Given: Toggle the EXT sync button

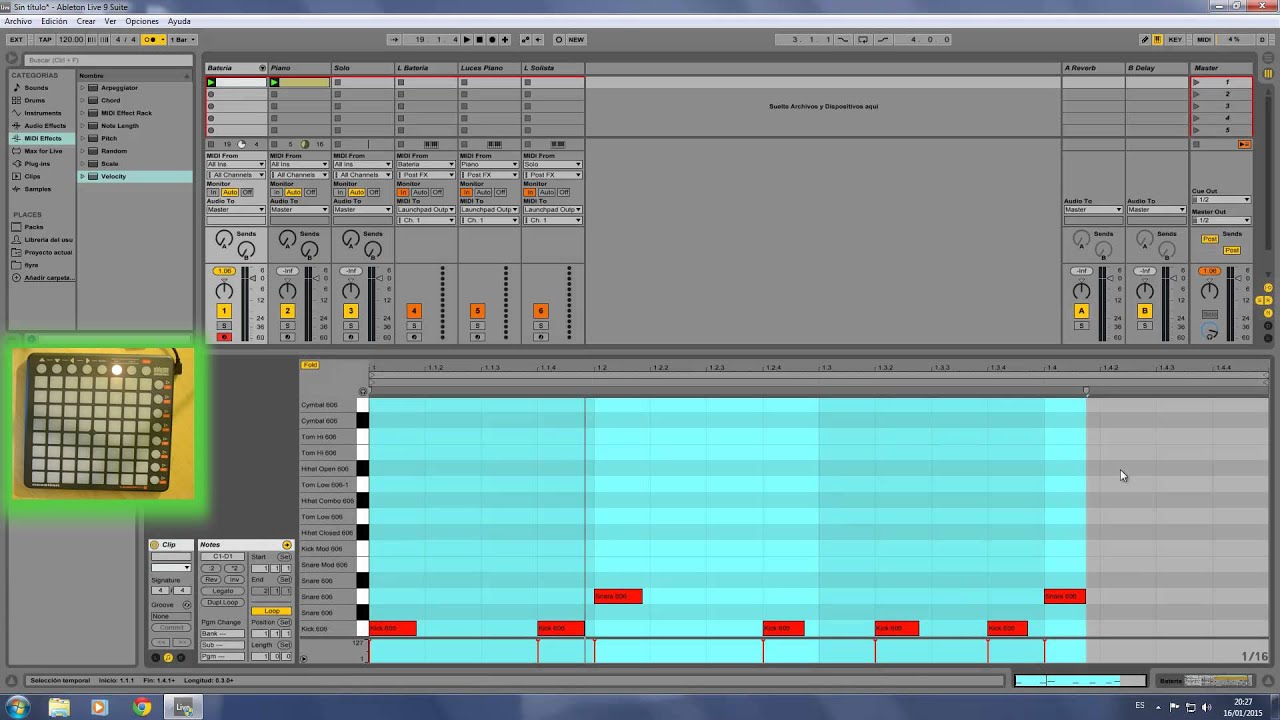Looking at the screenshot, I should tap(16, 40).
